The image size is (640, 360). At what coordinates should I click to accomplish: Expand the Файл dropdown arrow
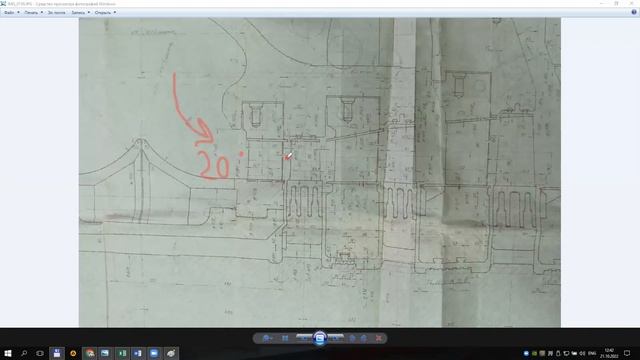[x=18, y=13]
